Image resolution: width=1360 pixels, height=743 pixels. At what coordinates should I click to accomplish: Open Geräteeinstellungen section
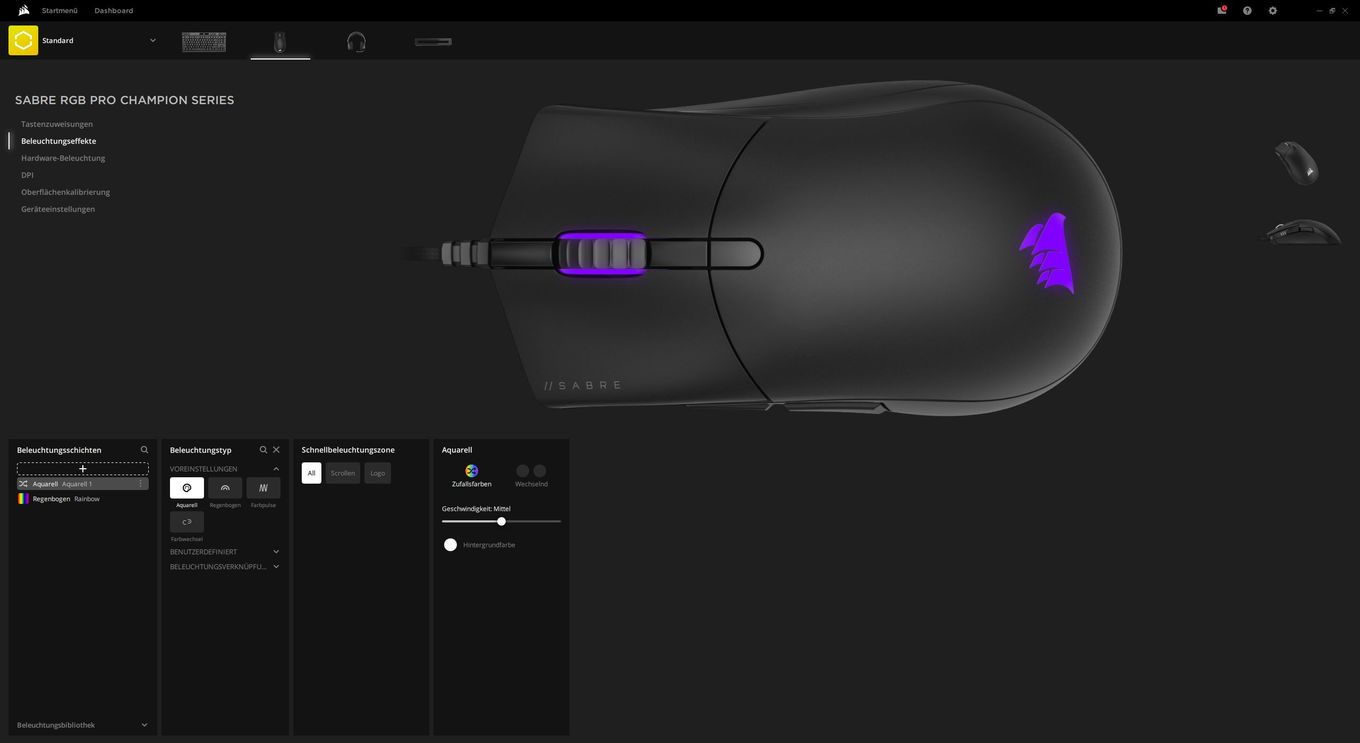[x=58, y=209]
